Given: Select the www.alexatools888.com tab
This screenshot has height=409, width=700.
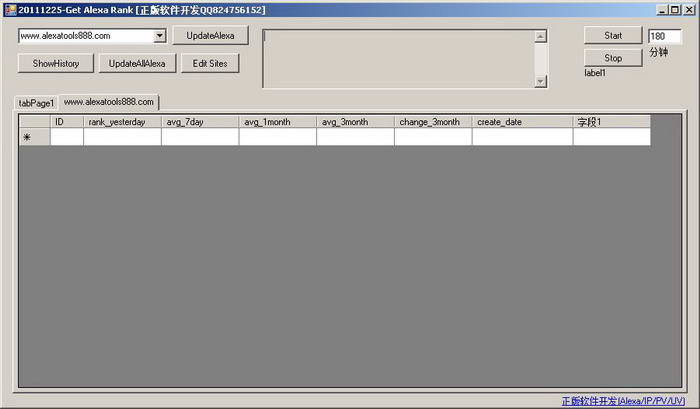Looking at the screenshot, I should click(x=108, y=102).
